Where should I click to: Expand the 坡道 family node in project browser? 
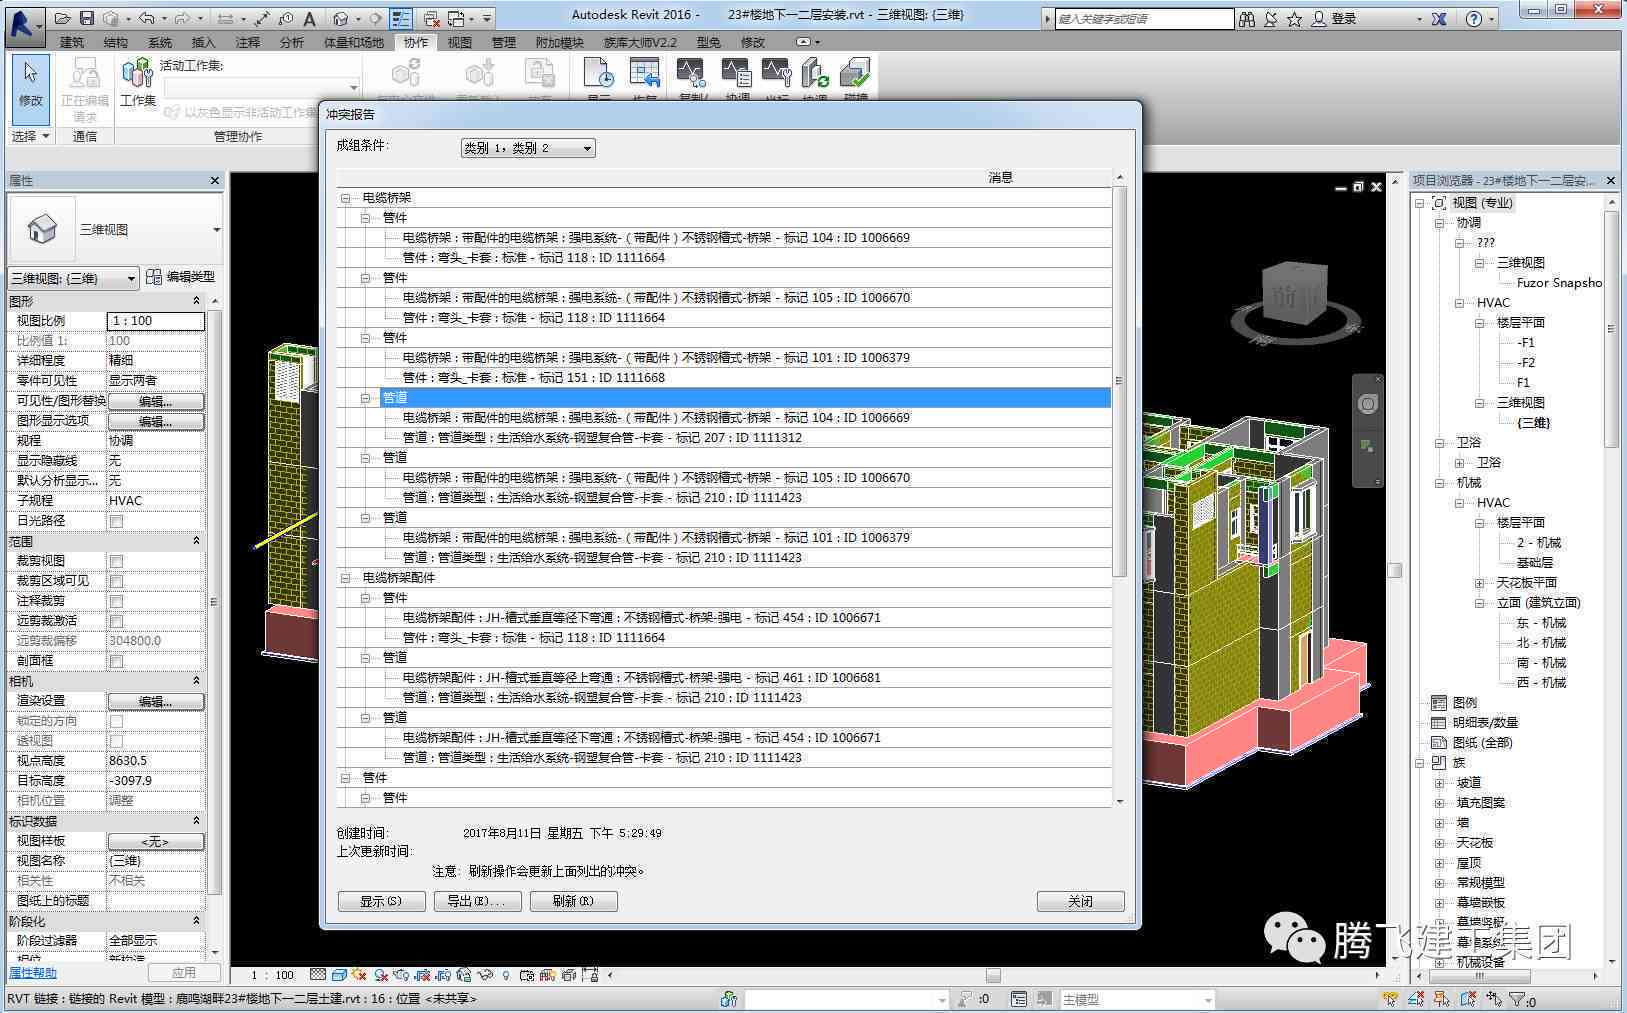click(1439, 783)
